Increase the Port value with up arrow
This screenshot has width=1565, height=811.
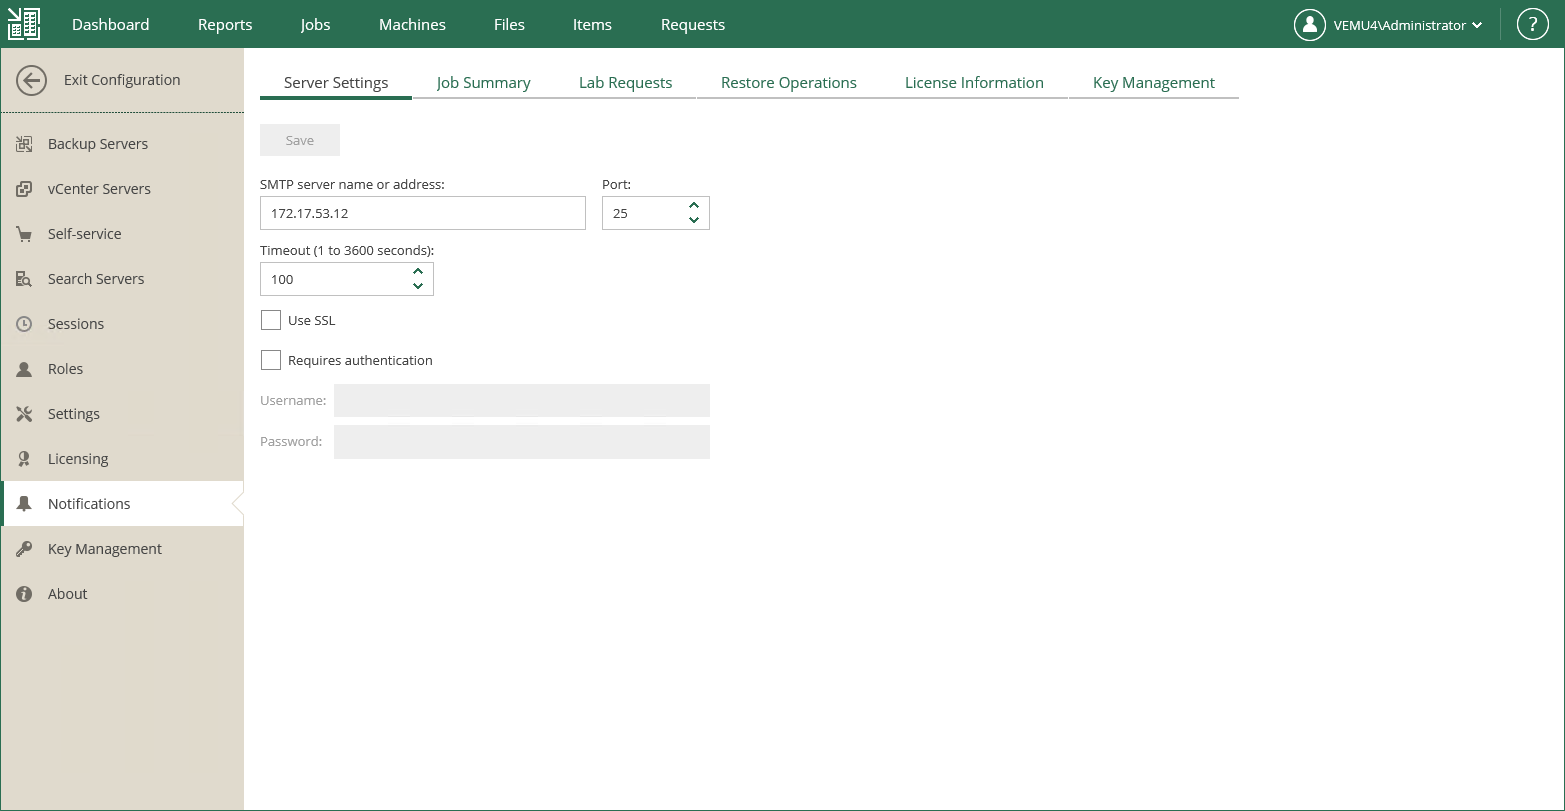[x=694, y=206]
